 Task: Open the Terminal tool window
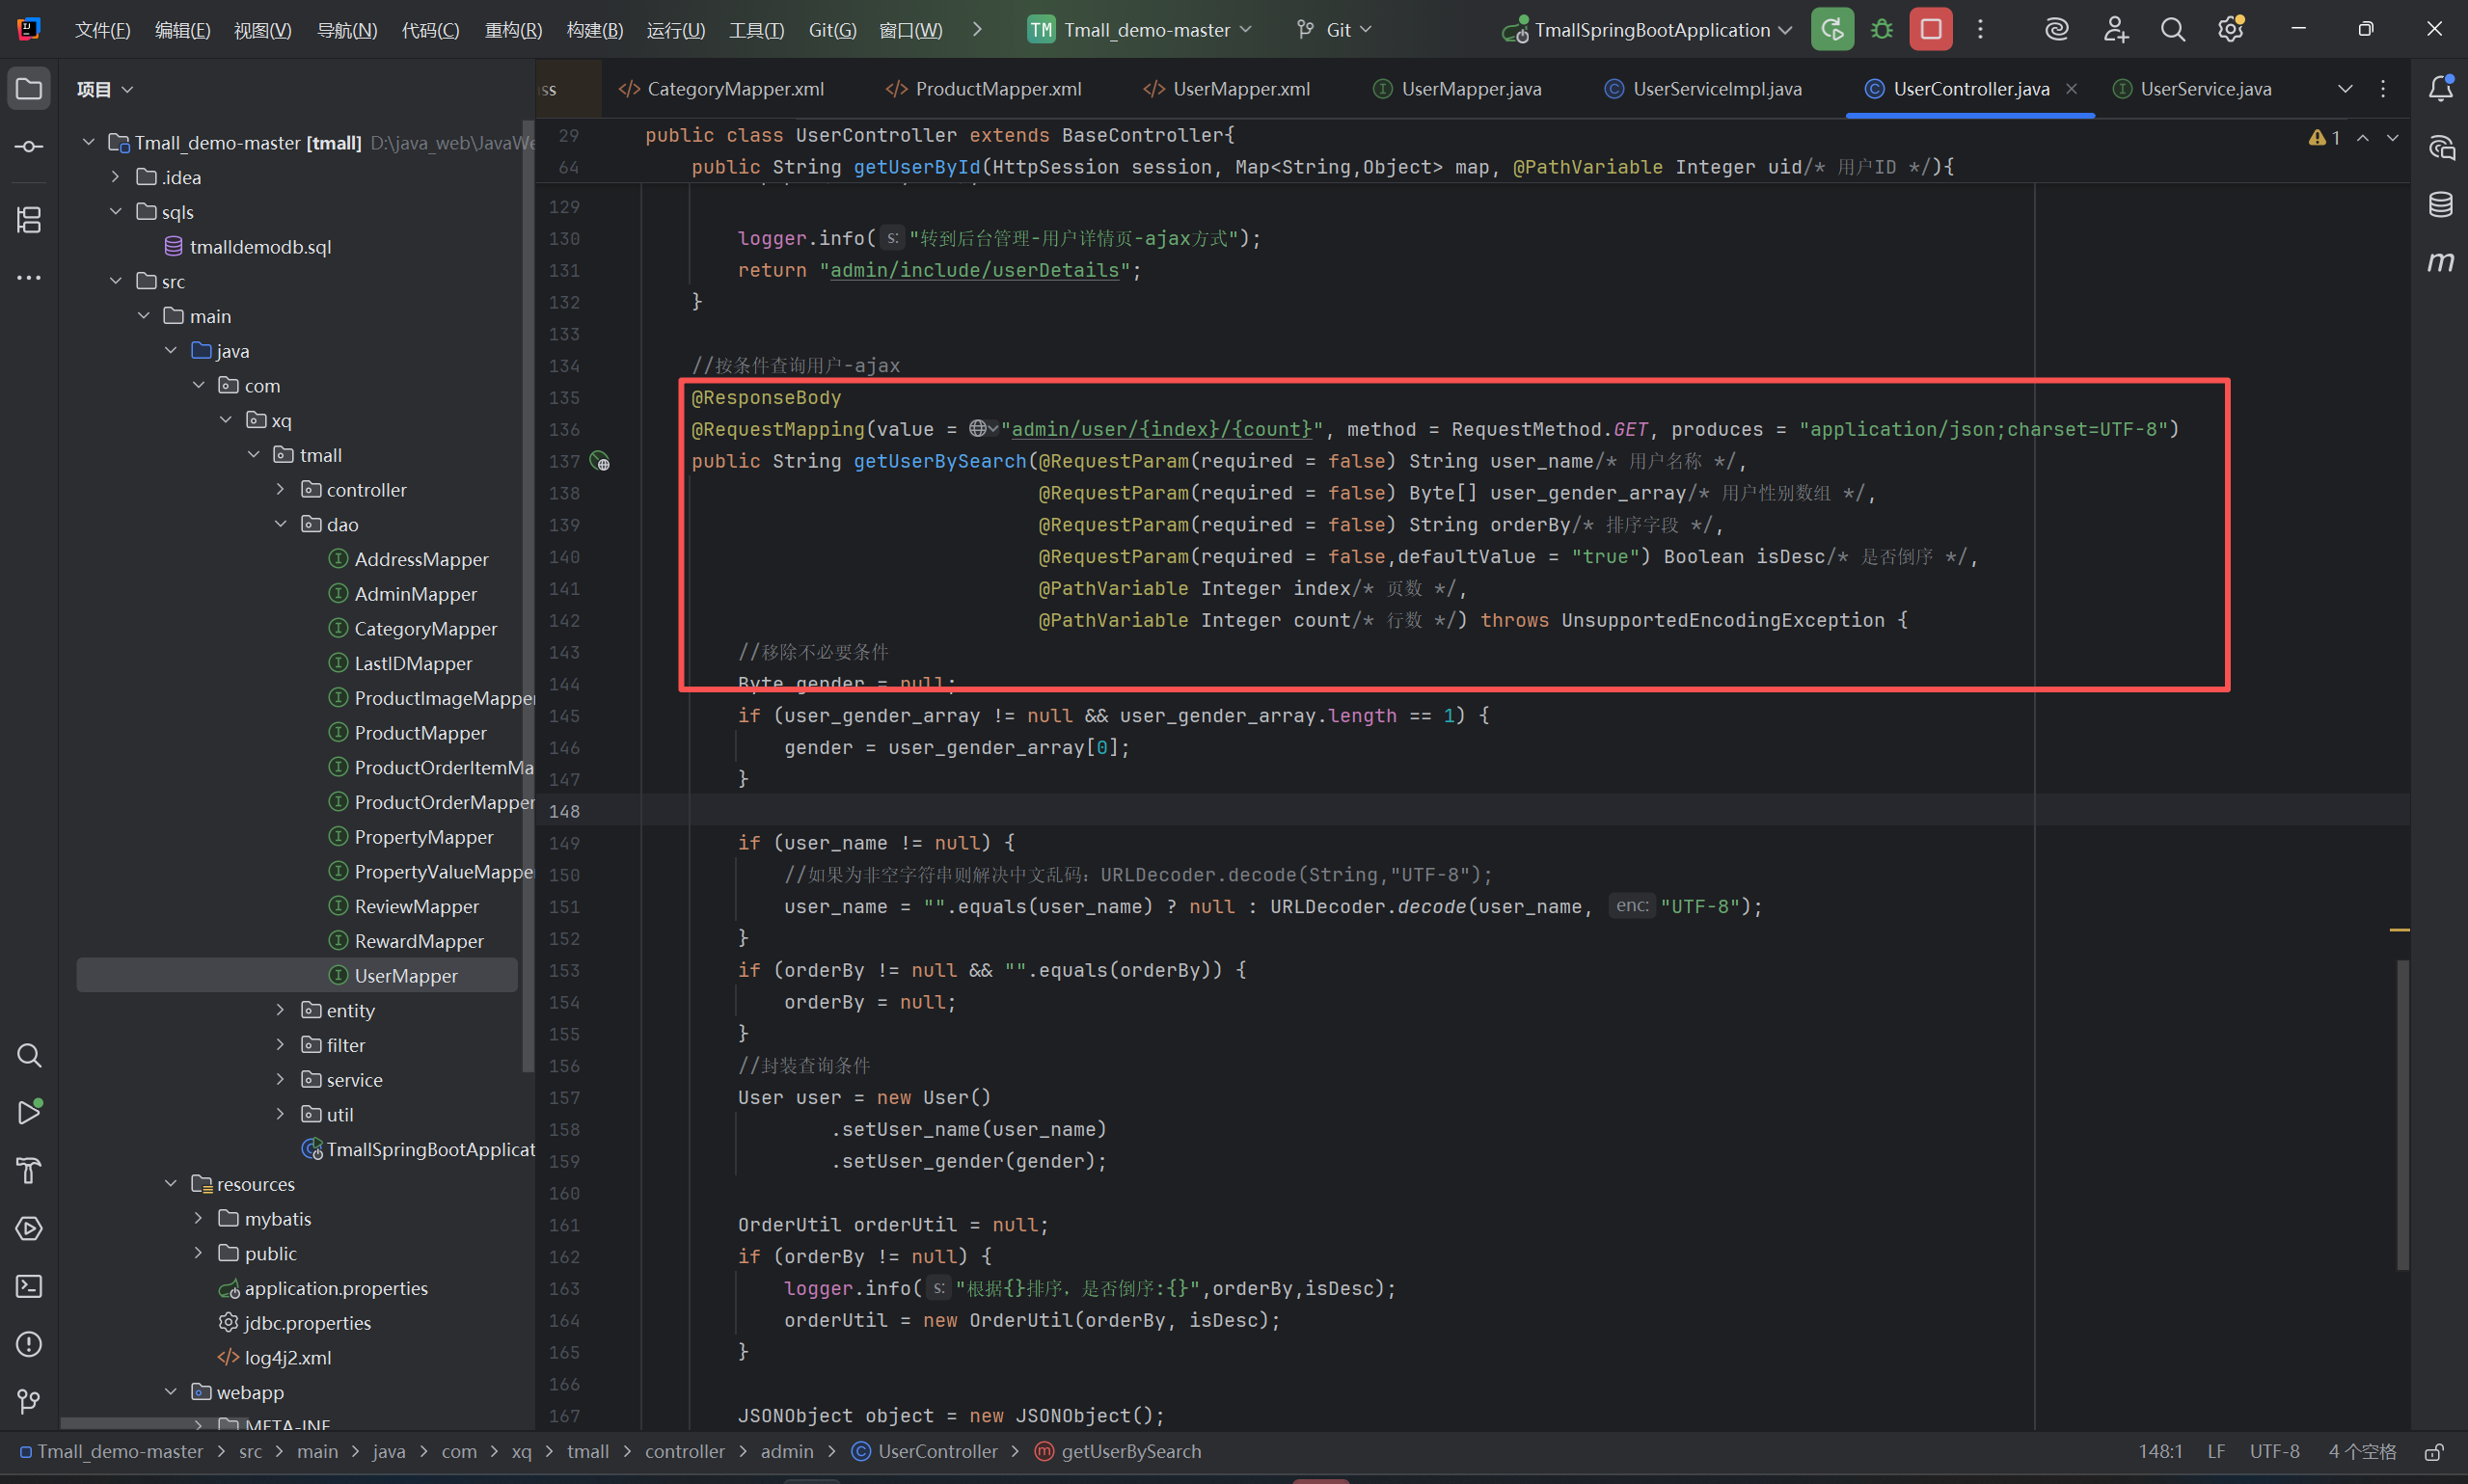point(29,1286)
